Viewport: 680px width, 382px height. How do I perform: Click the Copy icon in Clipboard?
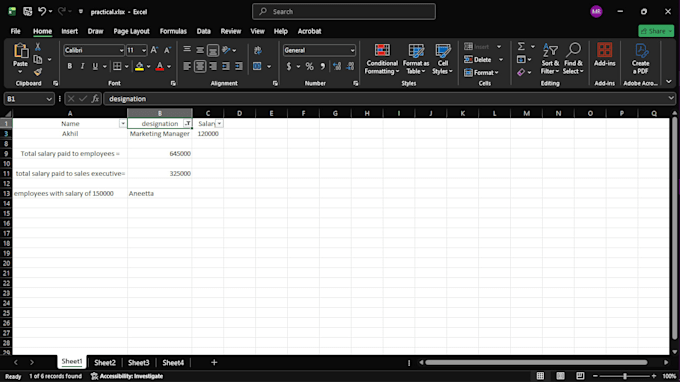tap(38, 59)
